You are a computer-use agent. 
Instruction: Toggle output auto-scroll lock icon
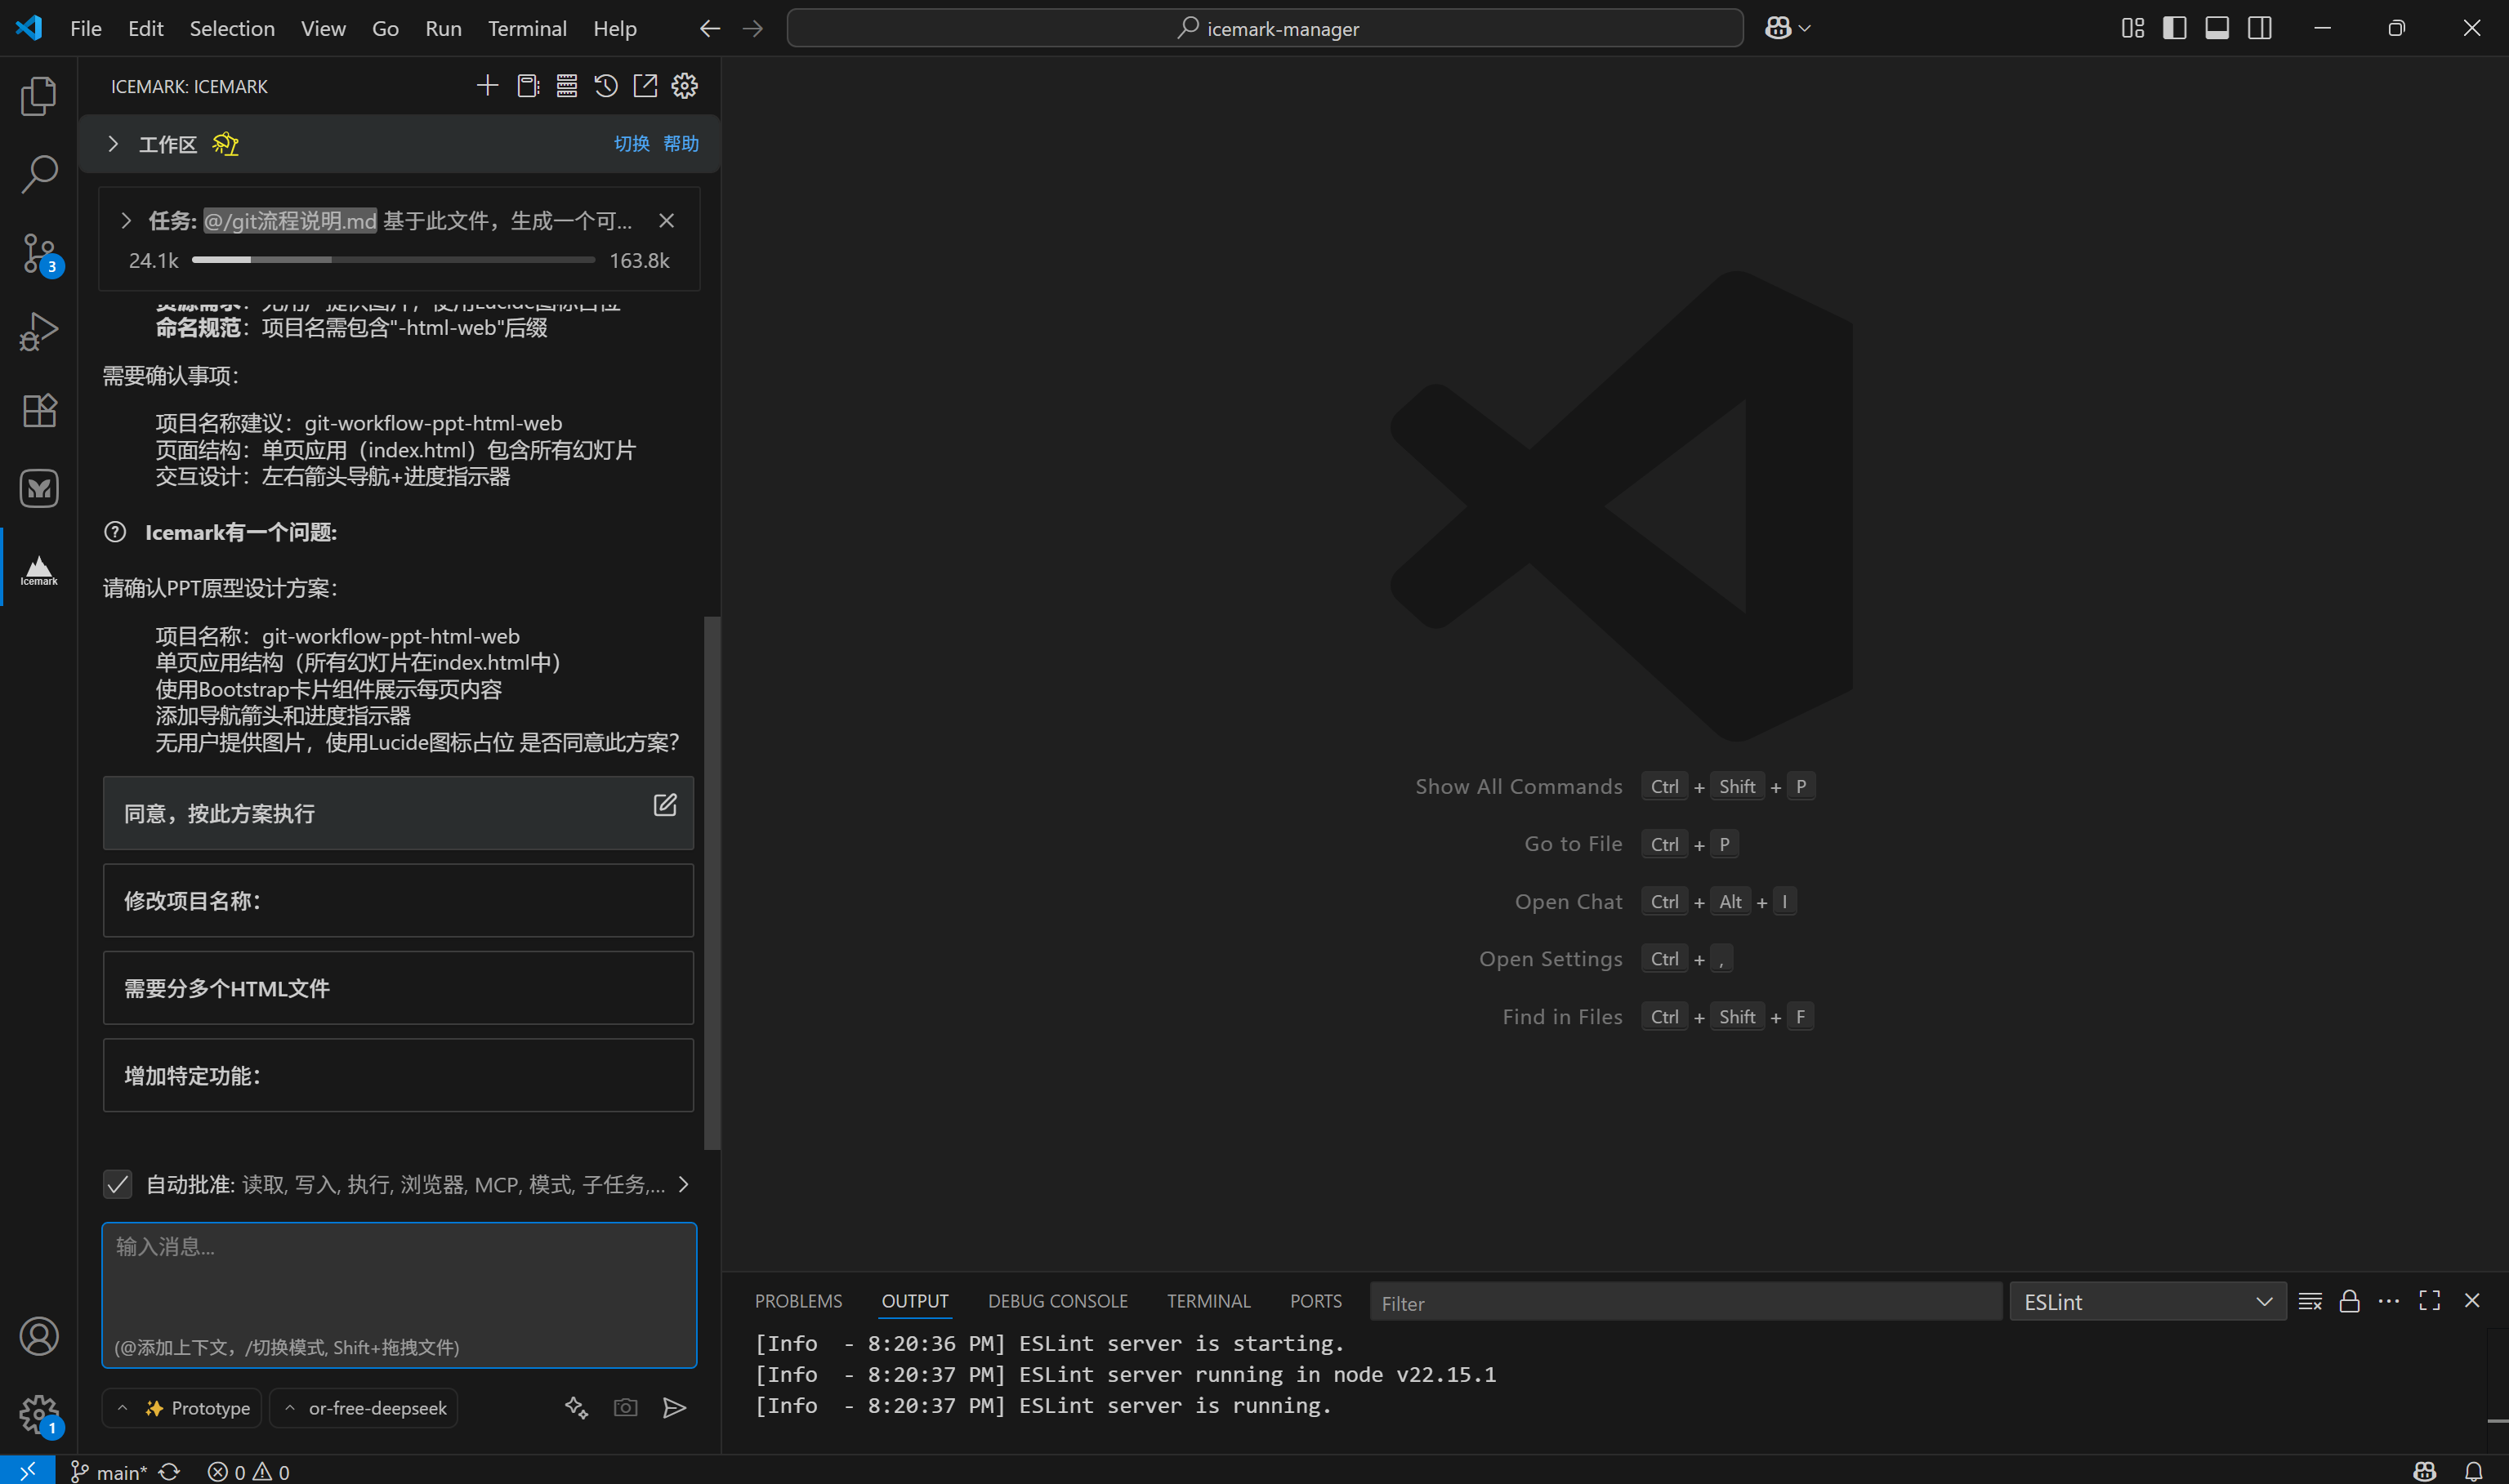click(2349, 1301)
